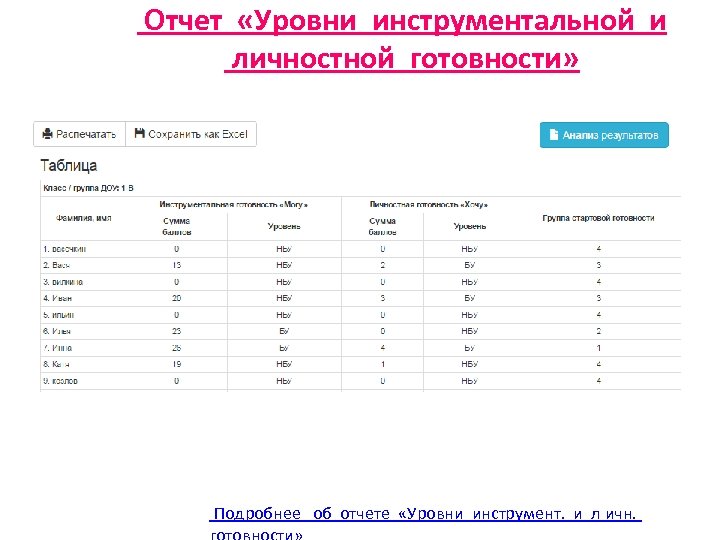
Task: Select row 3 student name
Action: tap(63, 282)
